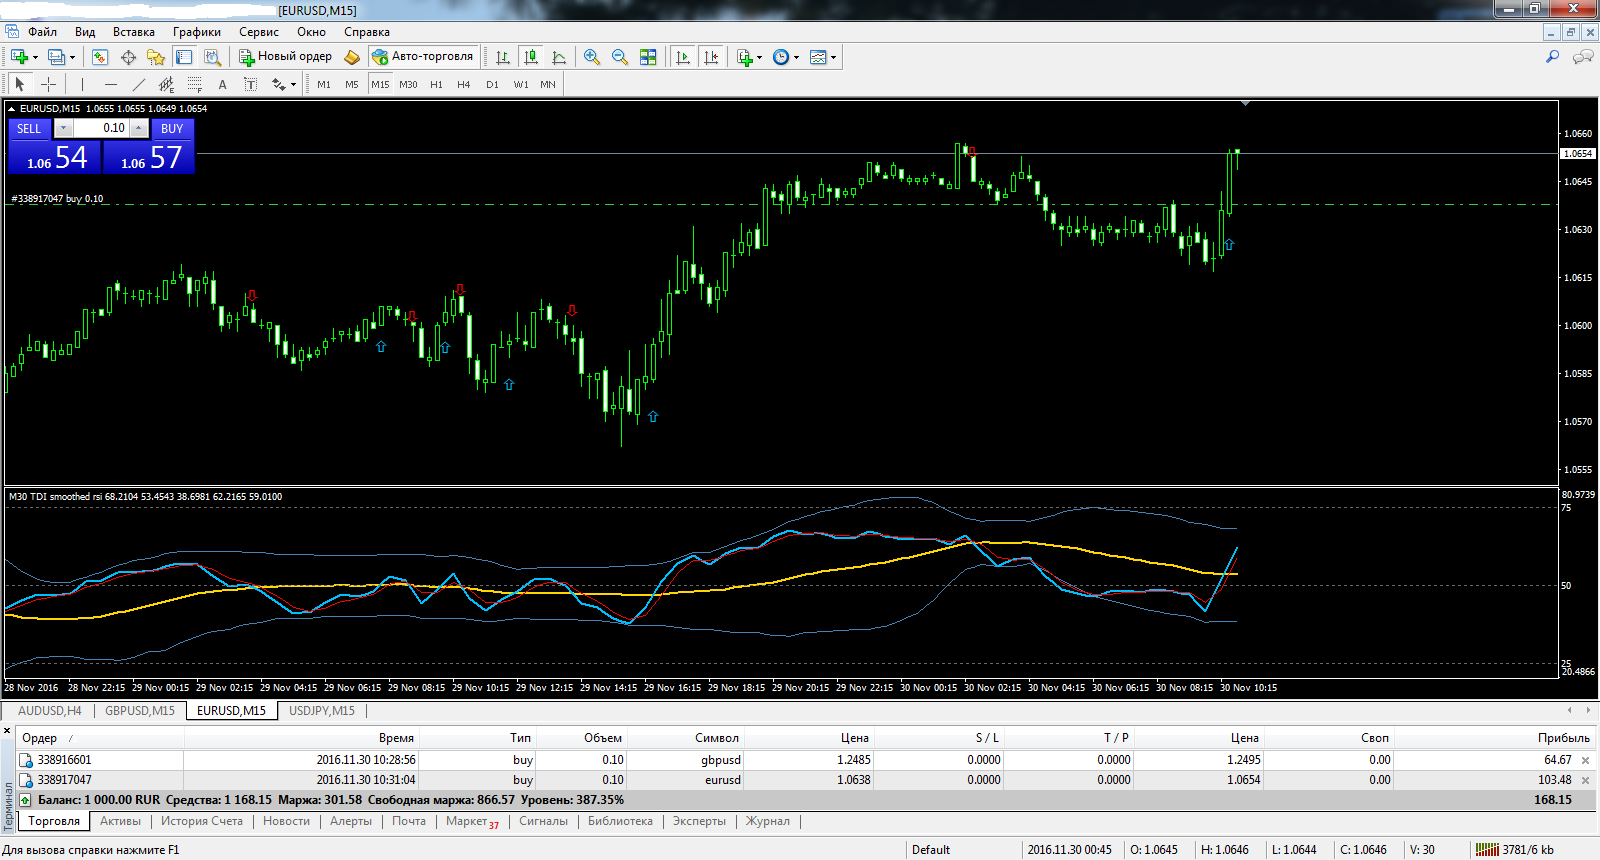Click the Новый ордер button
Screen dimensions: 1600x860
point(285,57)
